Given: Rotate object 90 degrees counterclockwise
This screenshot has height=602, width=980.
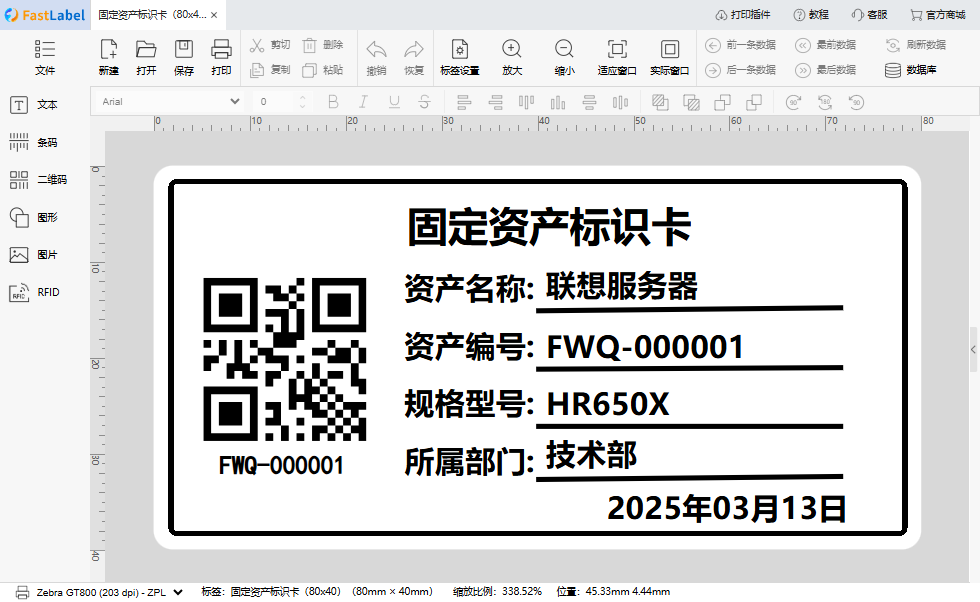Looking at the screenshot, I should [856, 102].
